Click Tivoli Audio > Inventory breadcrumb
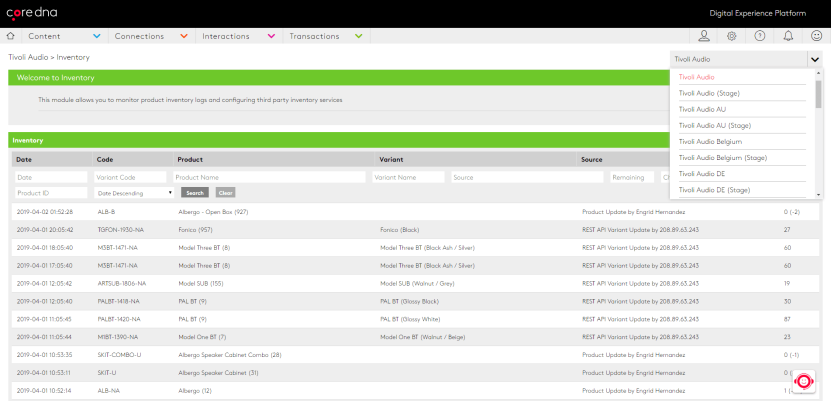The height and width of the screenshot is (401, 831). (49, 57)
